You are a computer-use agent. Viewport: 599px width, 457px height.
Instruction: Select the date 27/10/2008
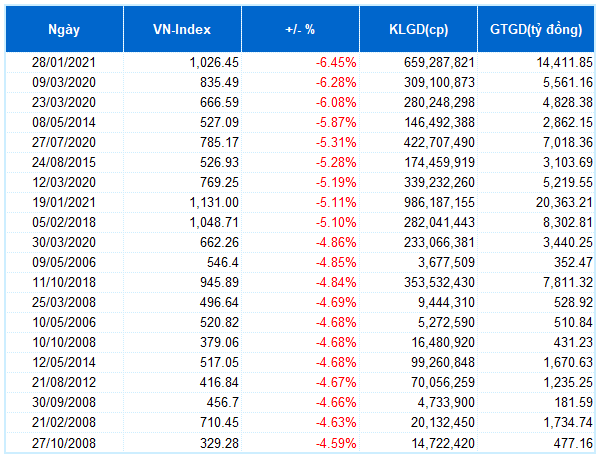(x=64, y=443)
